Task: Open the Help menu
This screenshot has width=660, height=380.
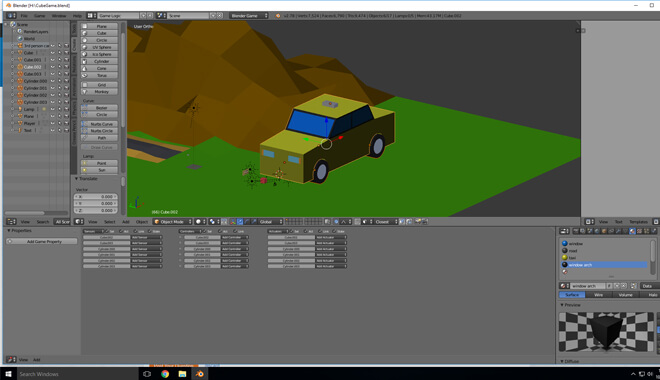Action: point(77,16)
